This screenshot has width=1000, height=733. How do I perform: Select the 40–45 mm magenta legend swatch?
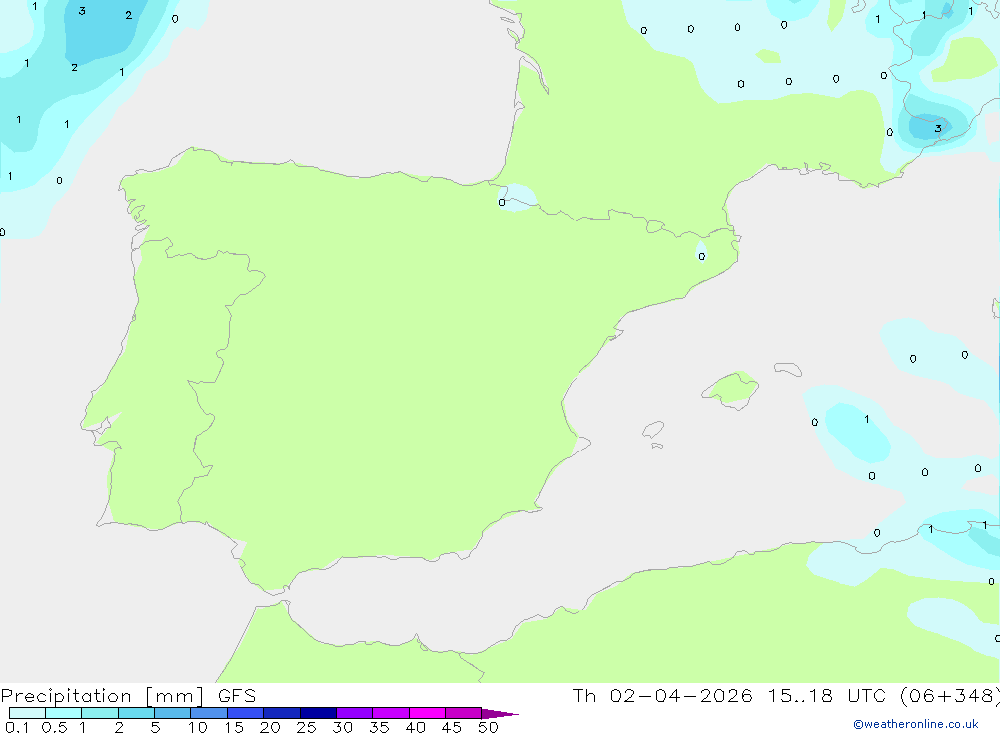pos(427,713)
